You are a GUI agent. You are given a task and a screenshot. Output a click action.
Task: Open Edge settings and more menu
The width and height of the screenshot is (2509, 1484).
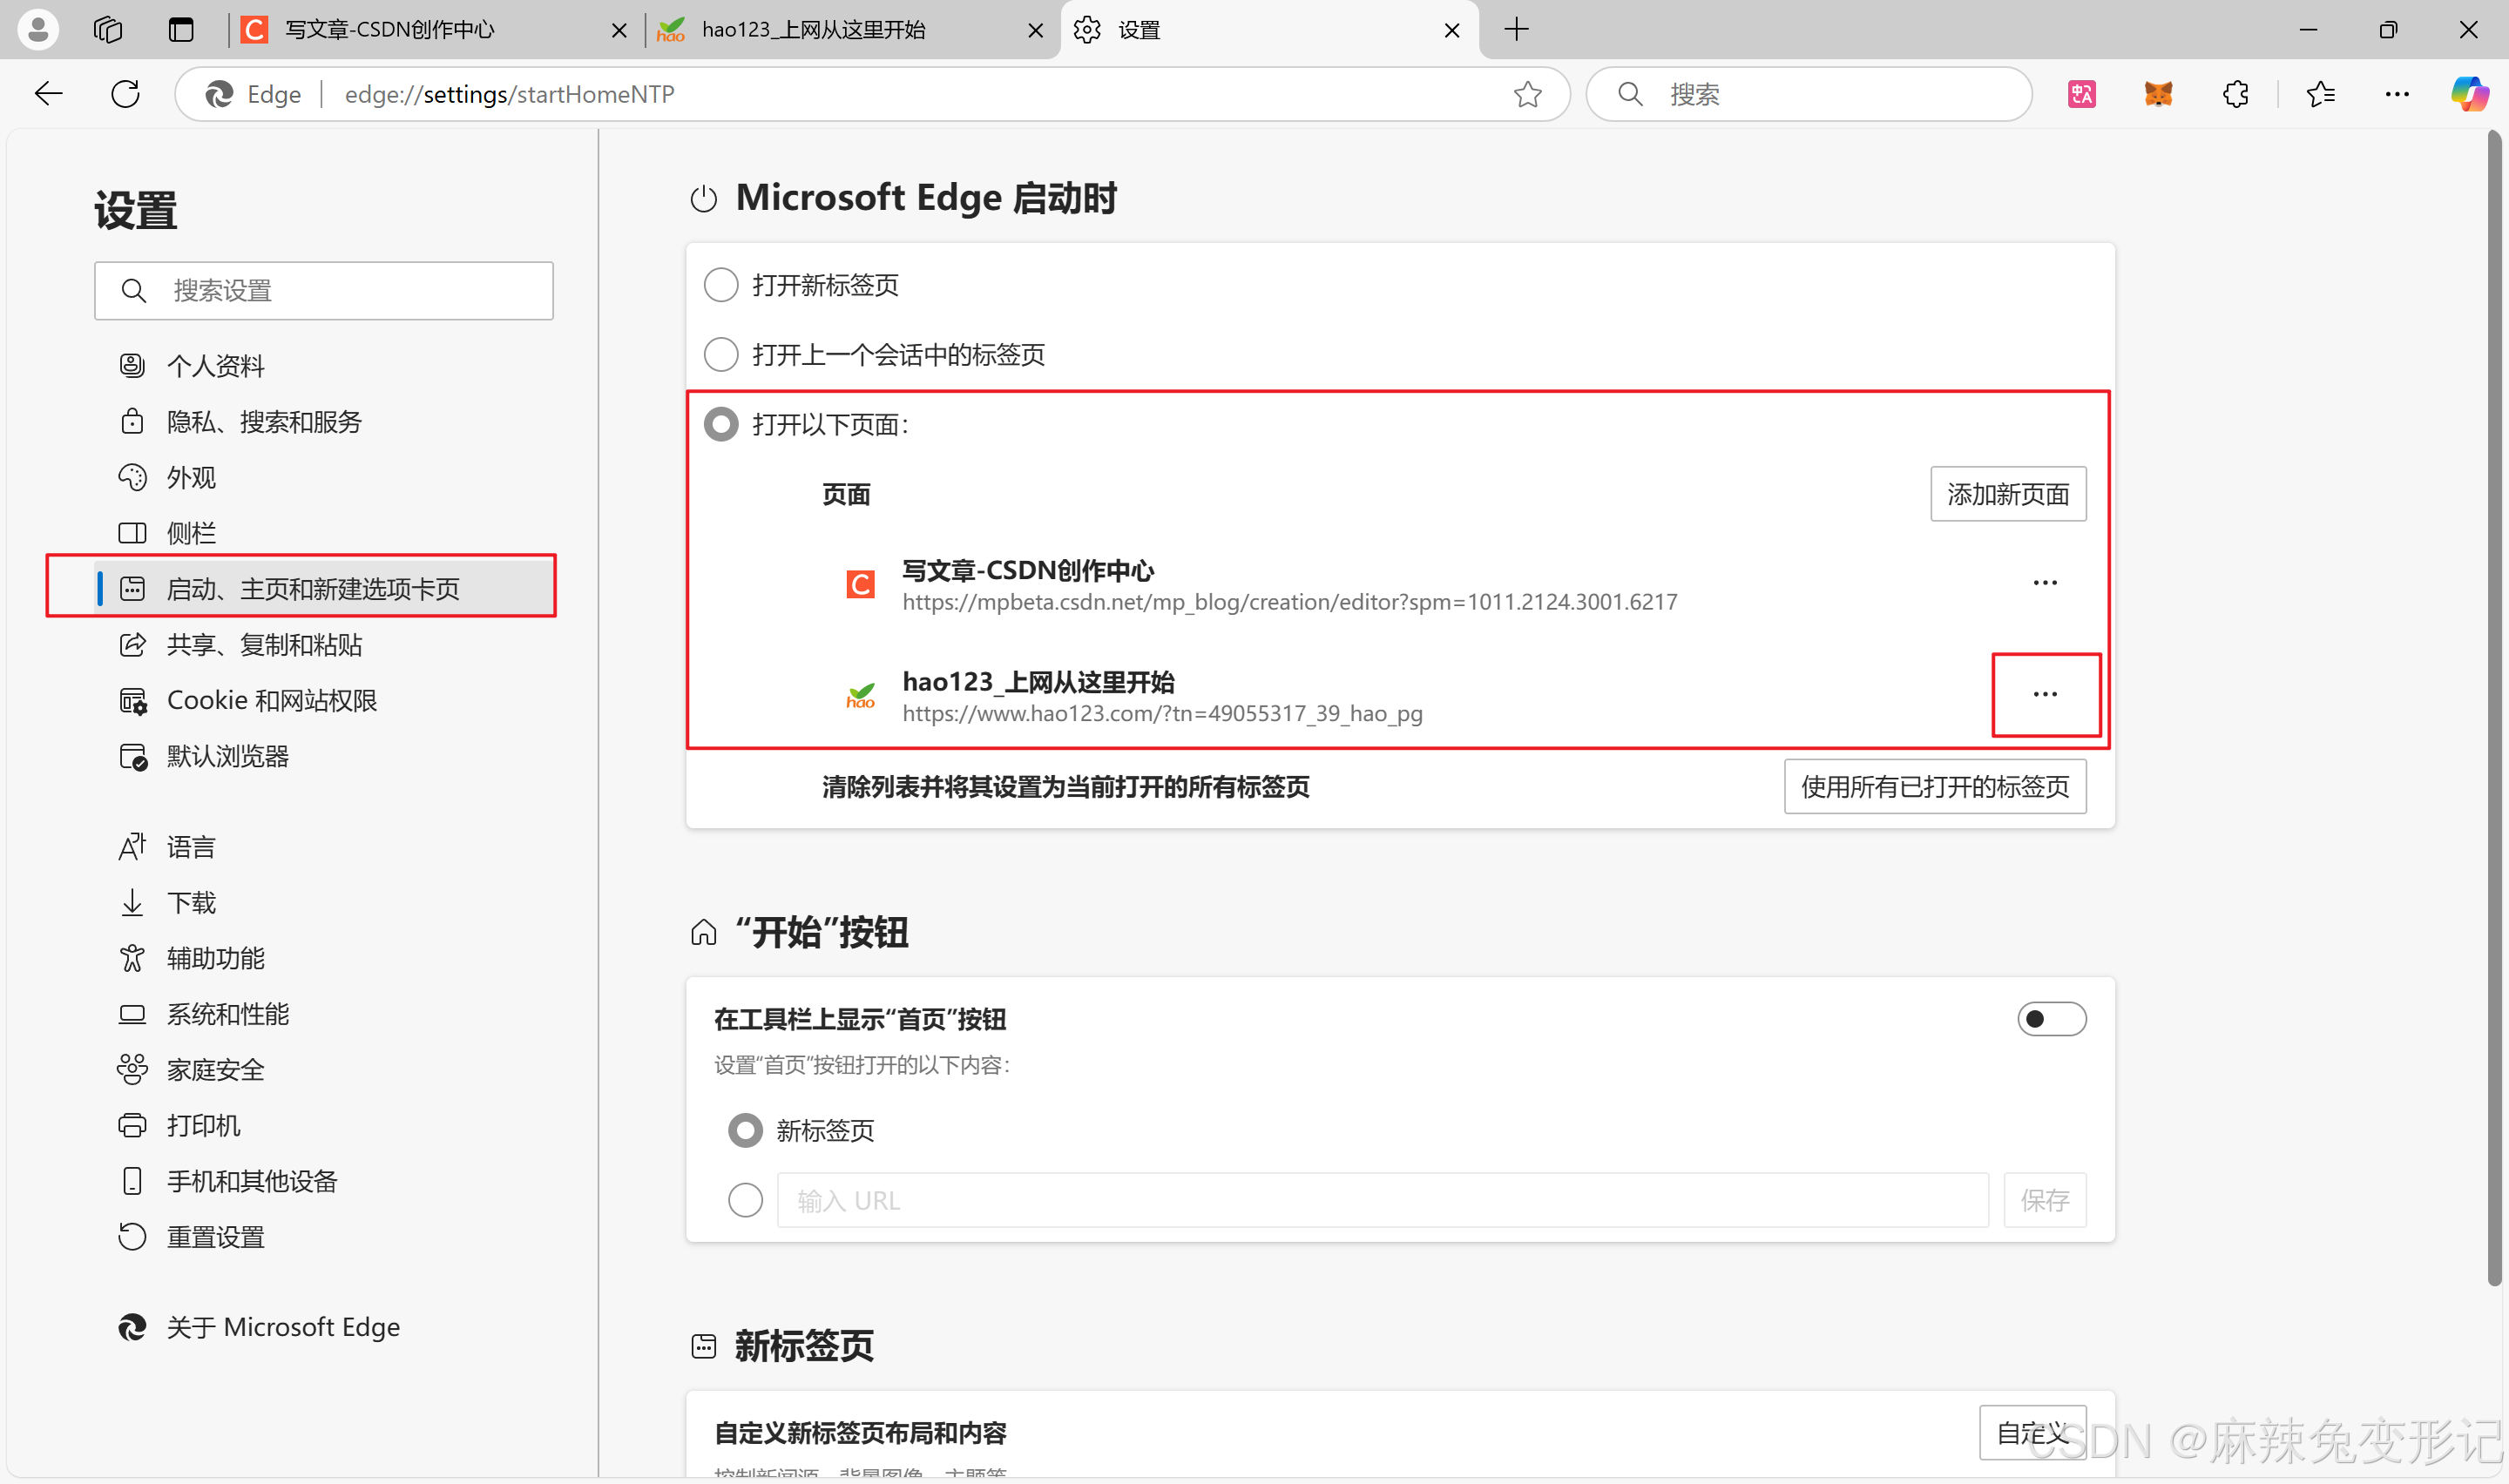click(2396, 94)
